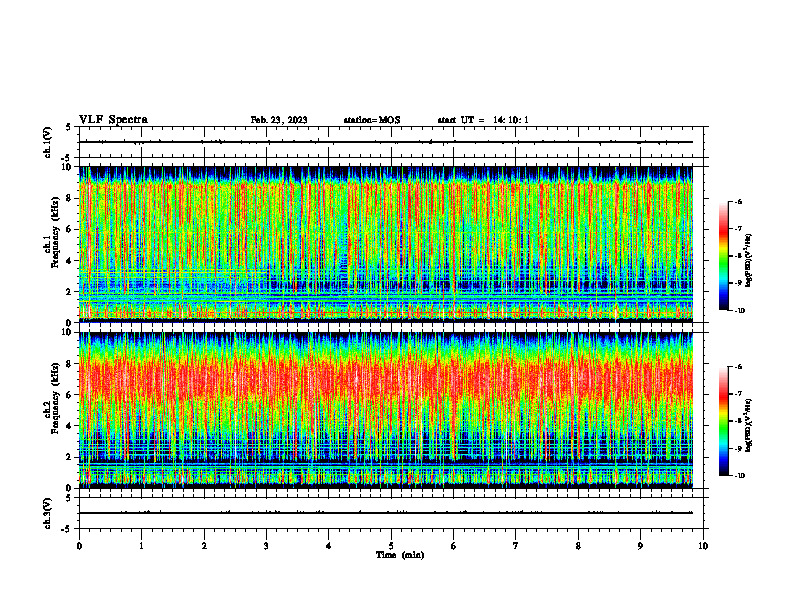Click the 'ch.1(V)' axis label of the top waveform
The image size is (792, 612).
coord(47,142)
